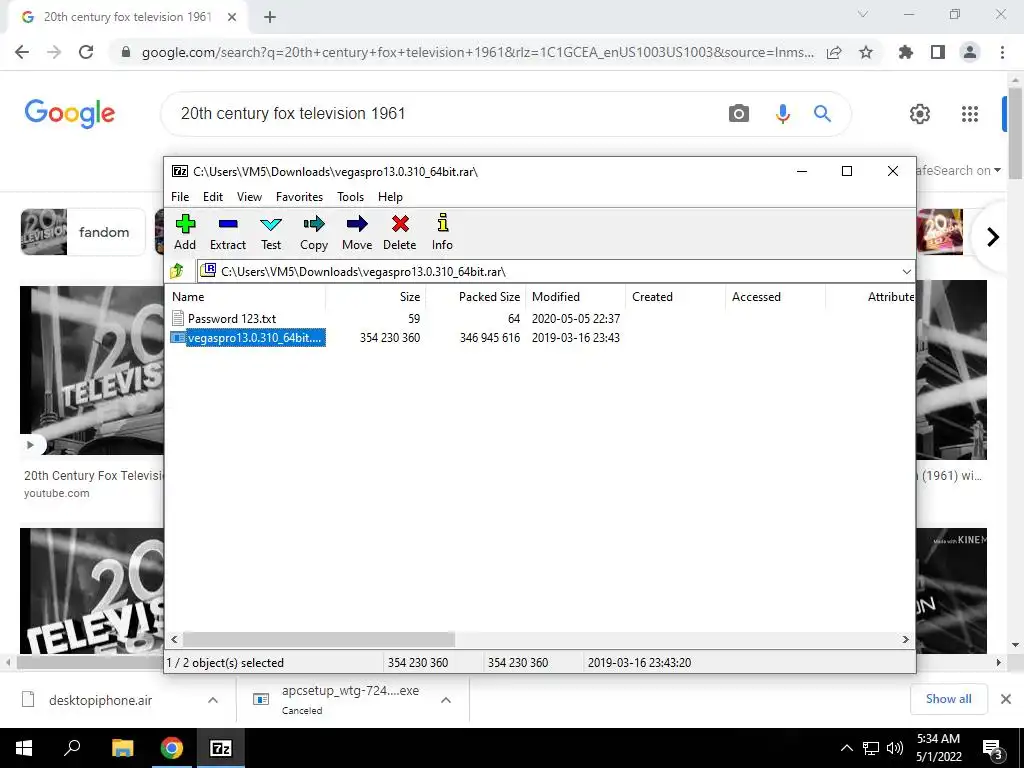This screenshot has height=768, width=1024.
Task: Open the notification center icon
Action: click(x=993, y=749)
